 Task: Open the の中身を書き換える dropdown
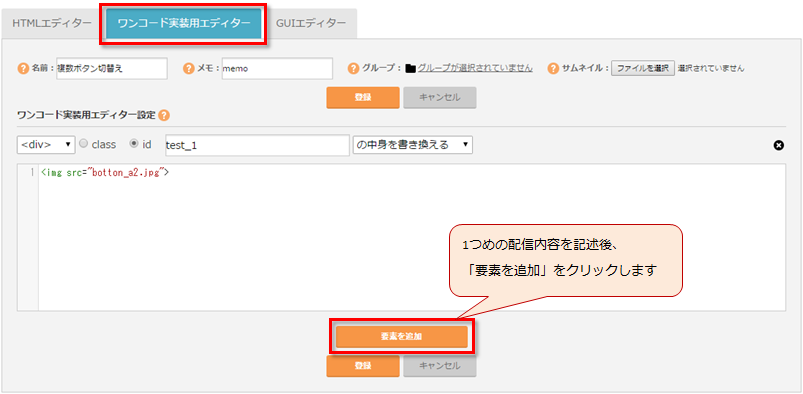pyautogui.click(x=413, y=145)
